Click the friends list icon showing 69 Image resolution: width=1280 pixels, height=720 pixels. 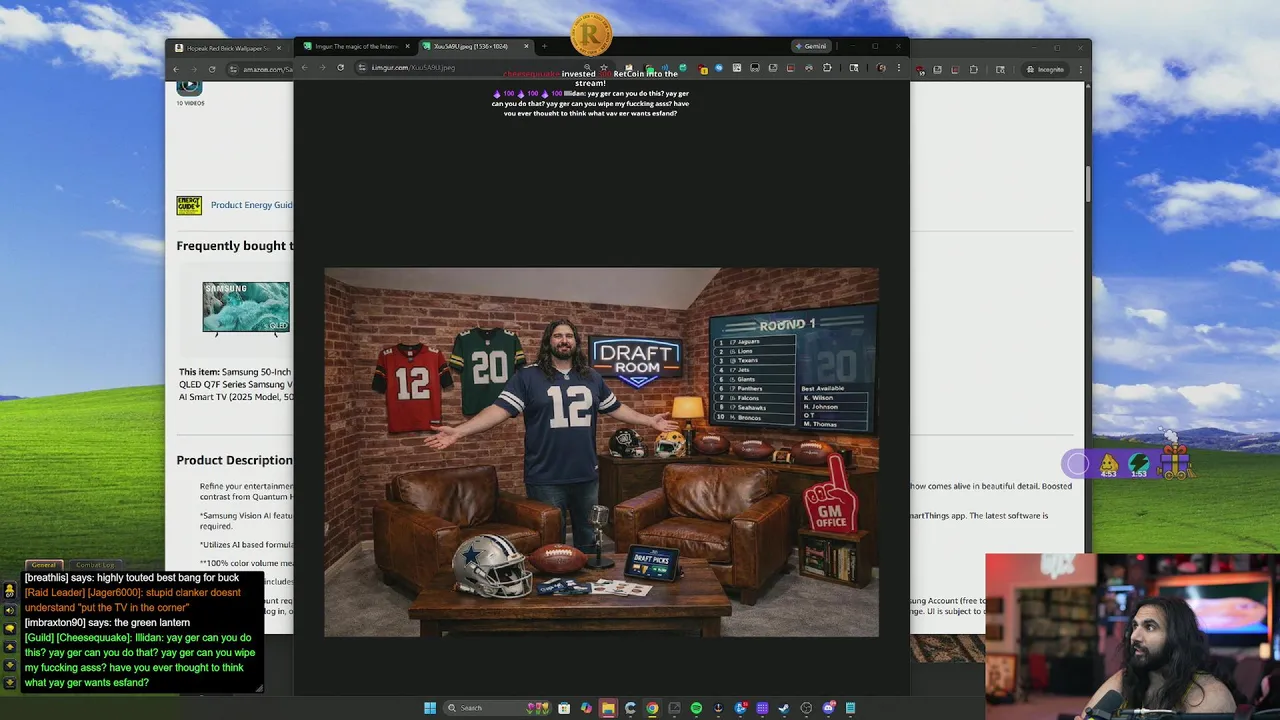tap(9, 590)
